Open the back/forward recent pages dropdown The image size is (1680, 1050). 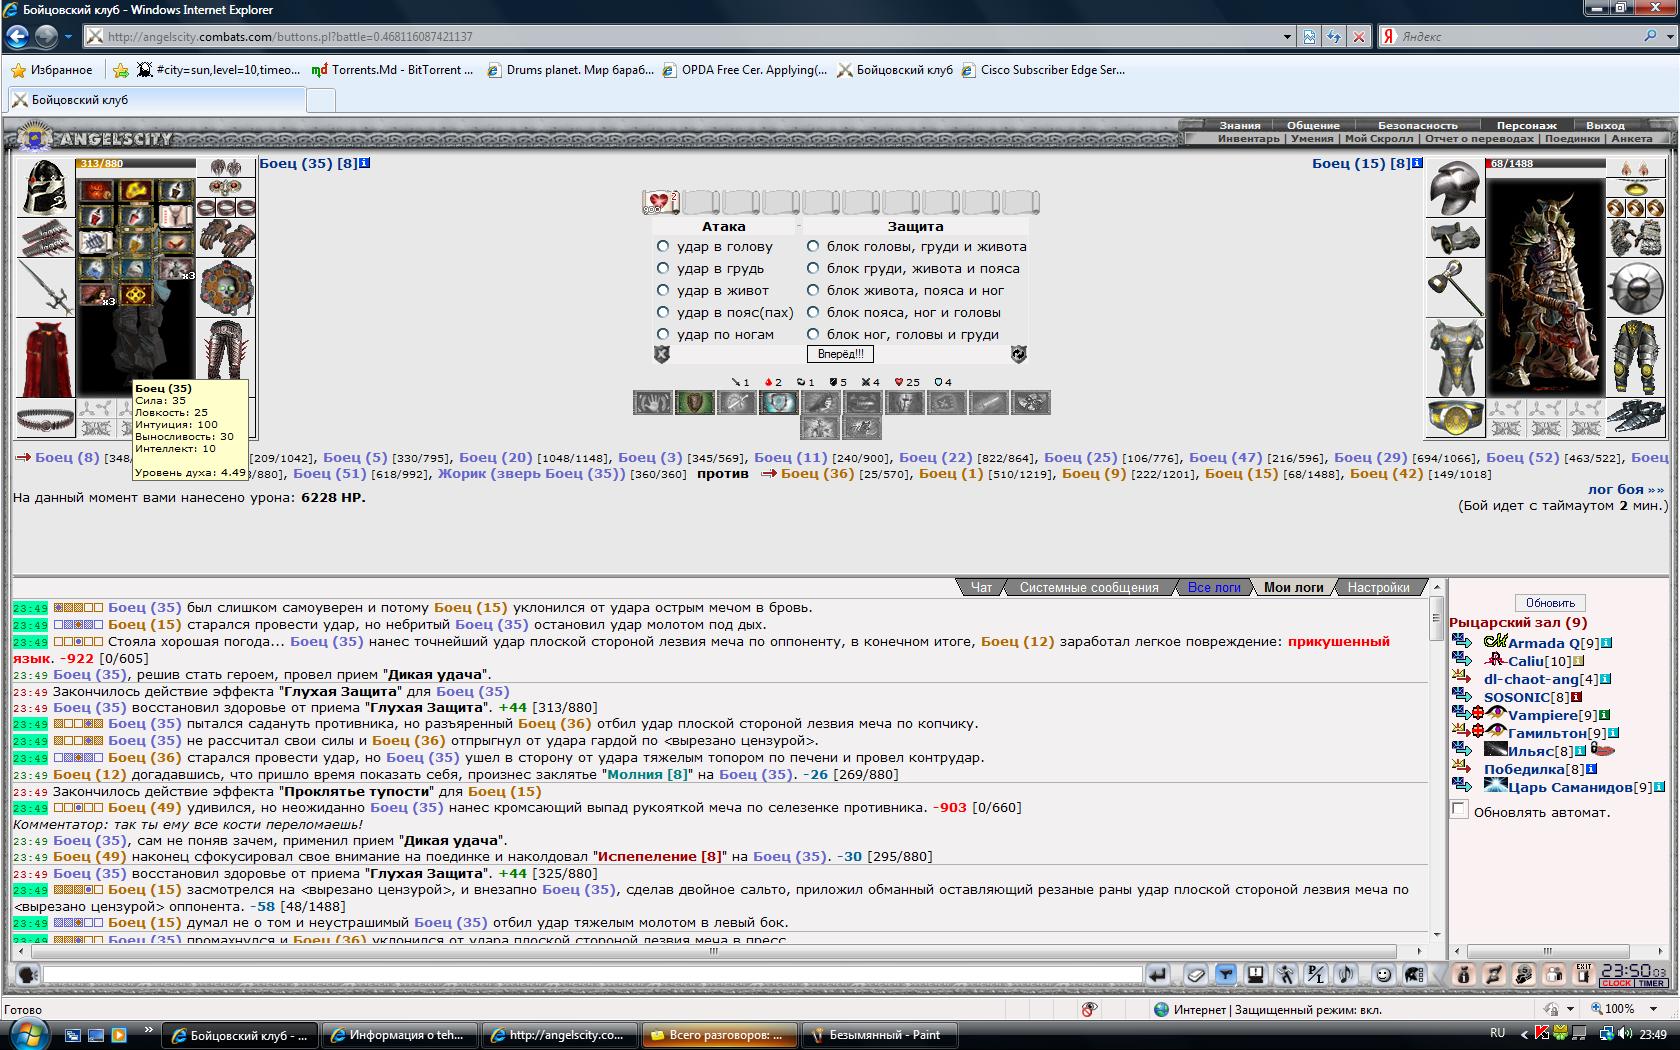68,37
